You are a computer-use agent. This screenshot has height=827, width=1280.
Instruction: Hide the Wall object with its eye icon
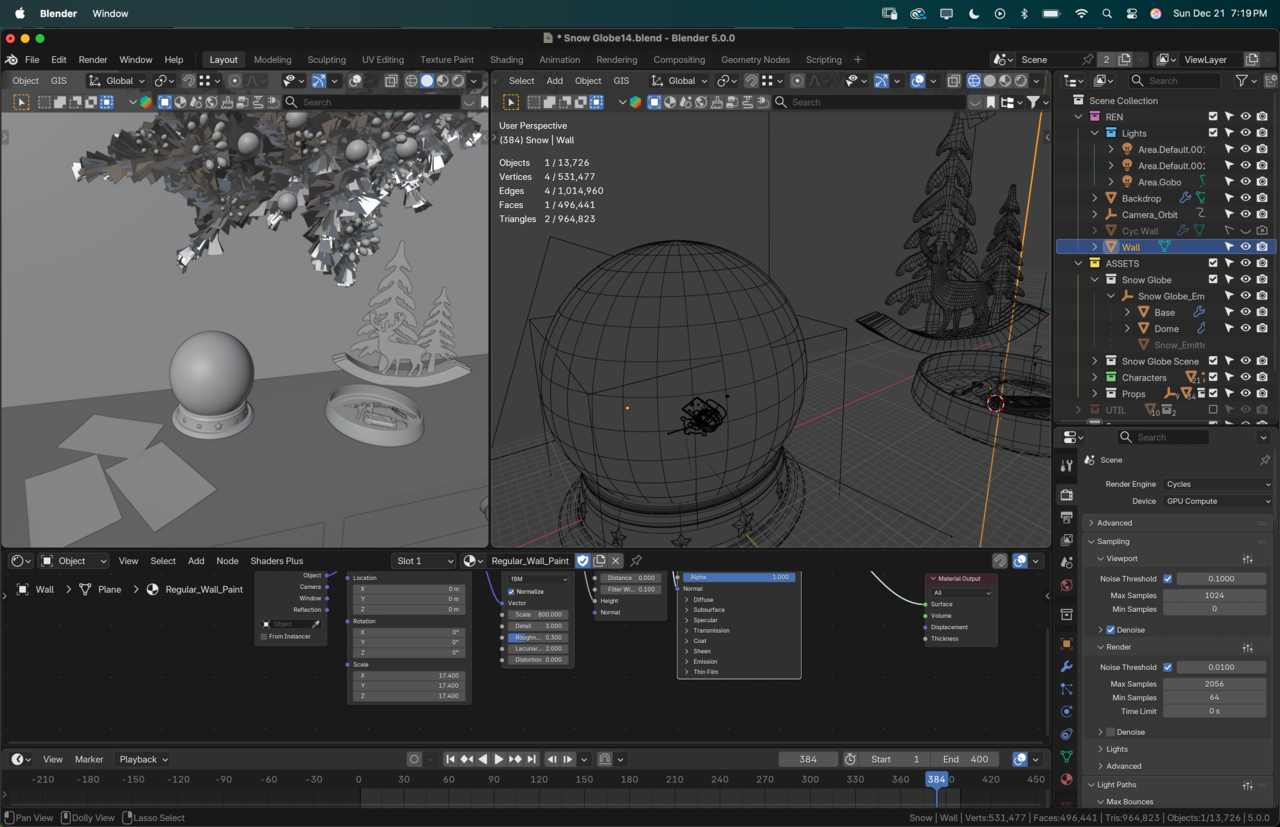(1245, 247)
